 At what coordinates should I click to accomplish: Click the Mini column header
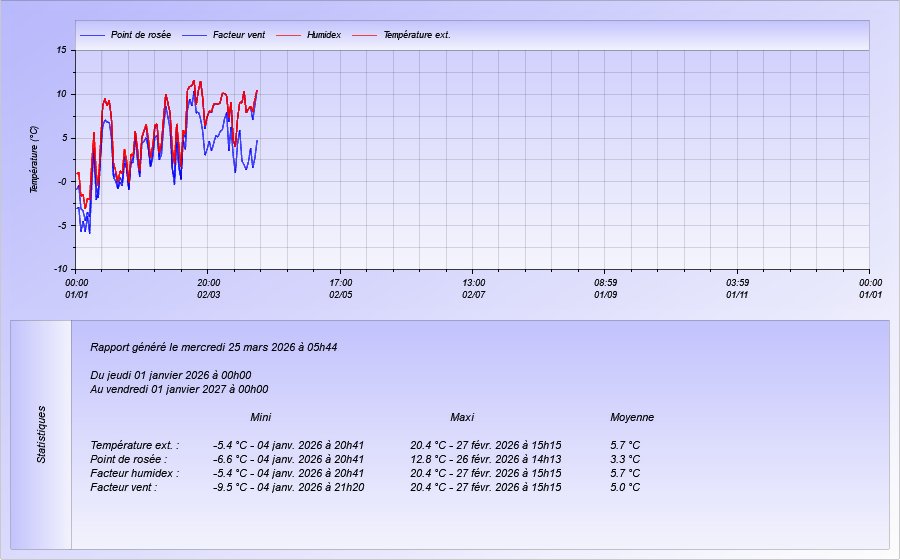261,417
